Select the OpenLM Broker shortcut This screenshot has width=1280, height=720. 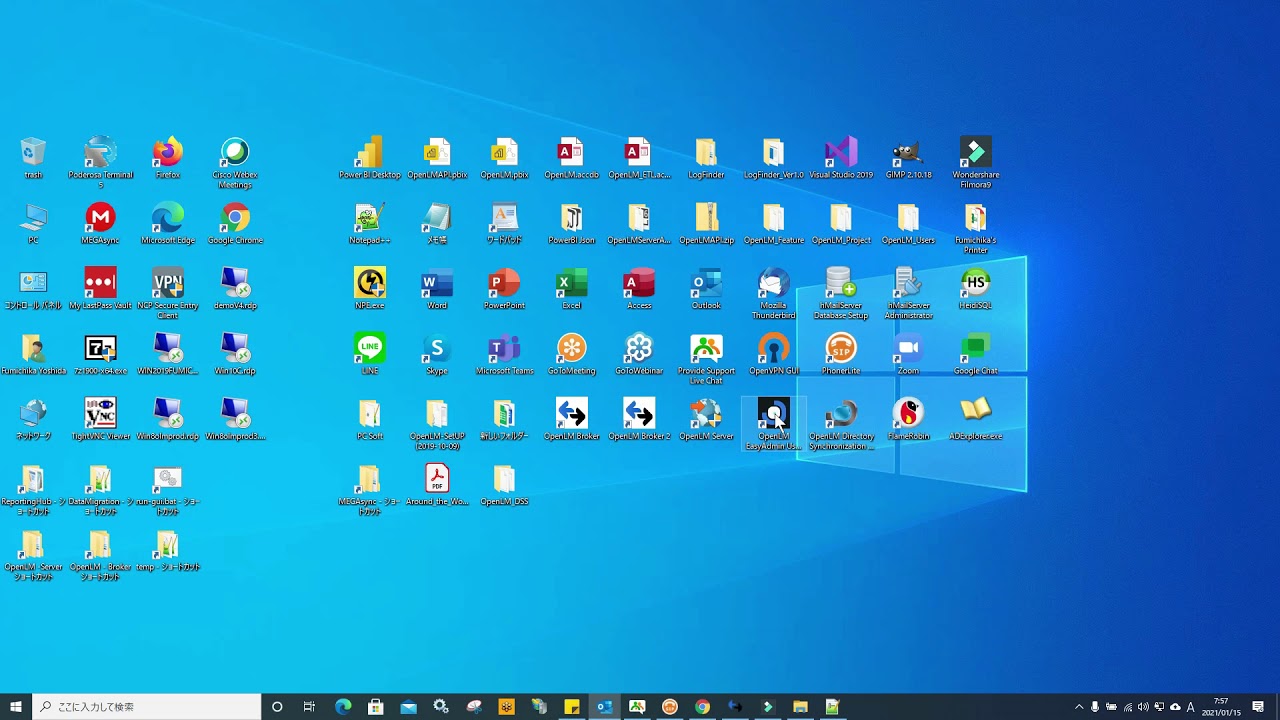pos(571,420)
